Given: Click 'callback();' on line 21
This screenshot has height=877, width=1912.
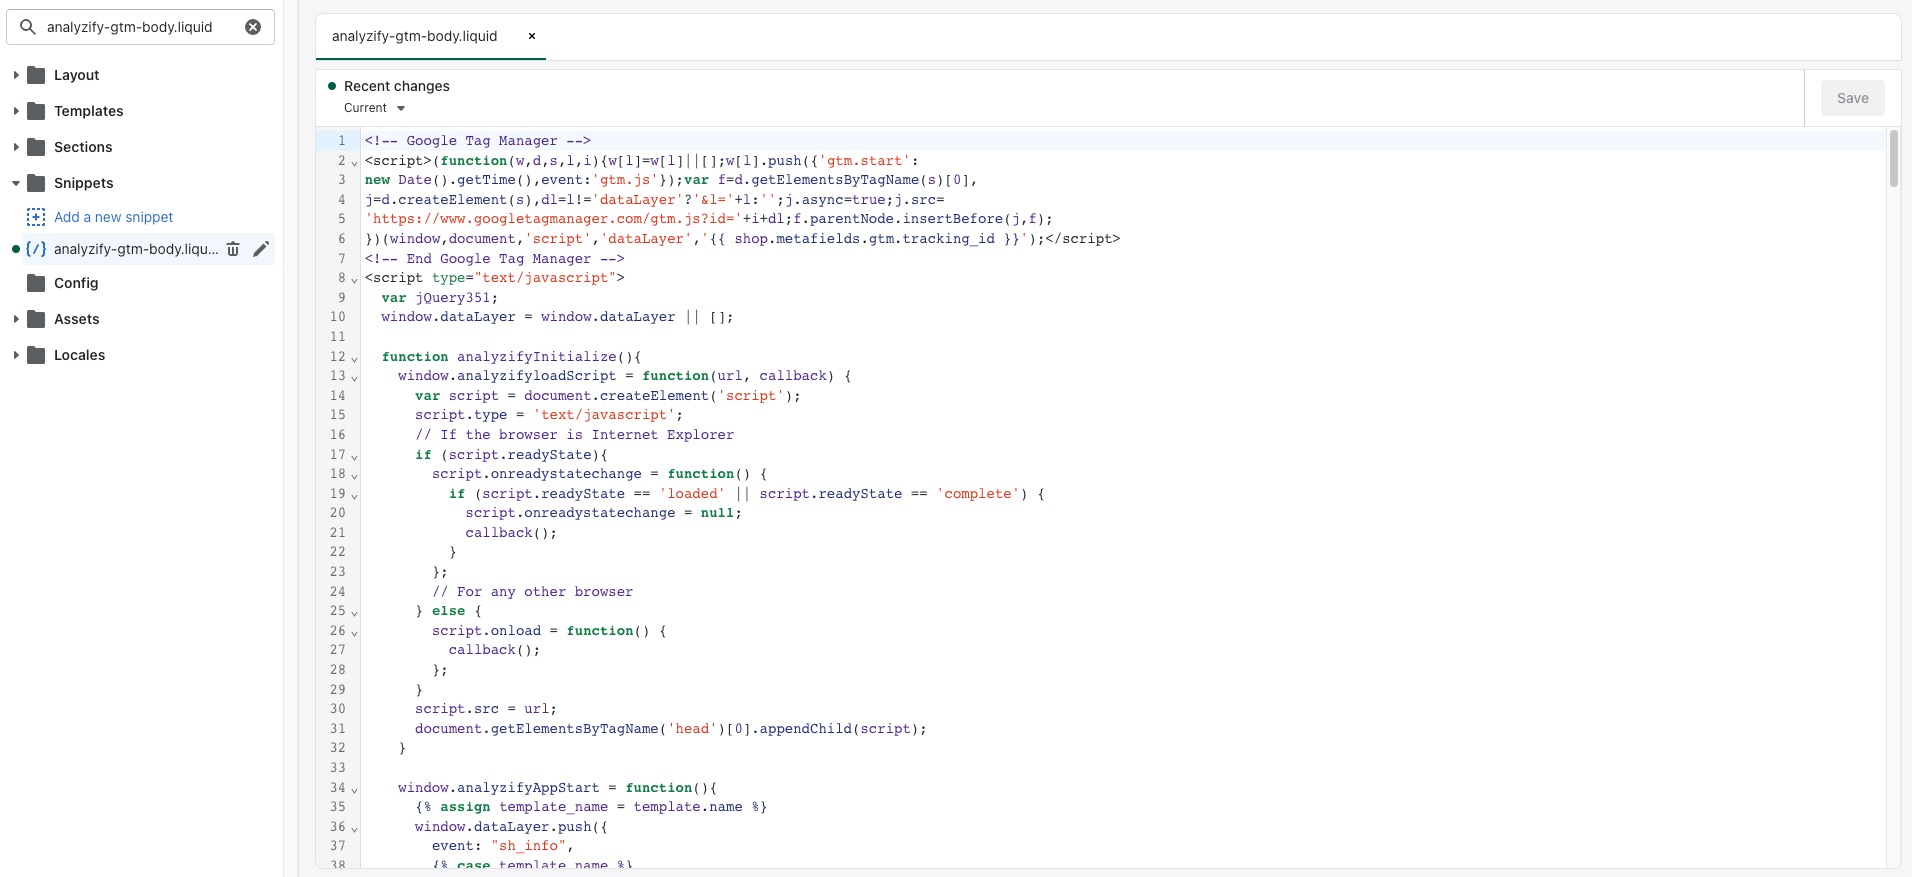Looking at the screenshot, I should (511, 533).
